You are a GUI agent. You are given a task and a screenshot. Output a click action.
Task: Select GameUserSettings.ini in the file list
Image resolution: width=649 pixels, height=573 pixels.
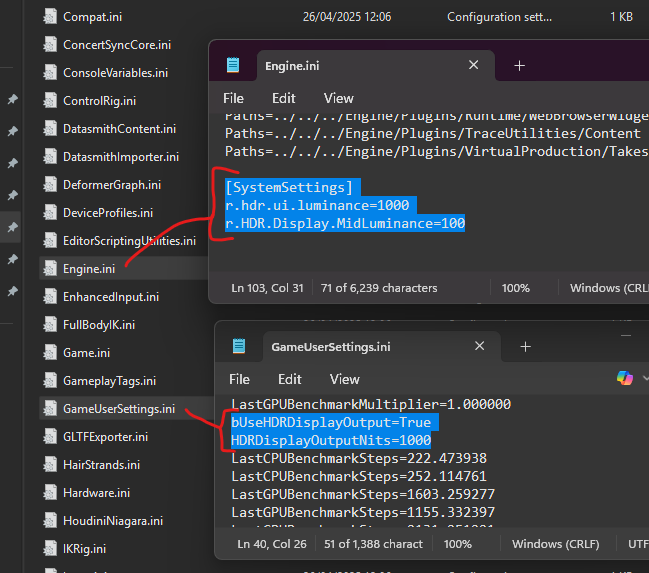tap(119, 409)
